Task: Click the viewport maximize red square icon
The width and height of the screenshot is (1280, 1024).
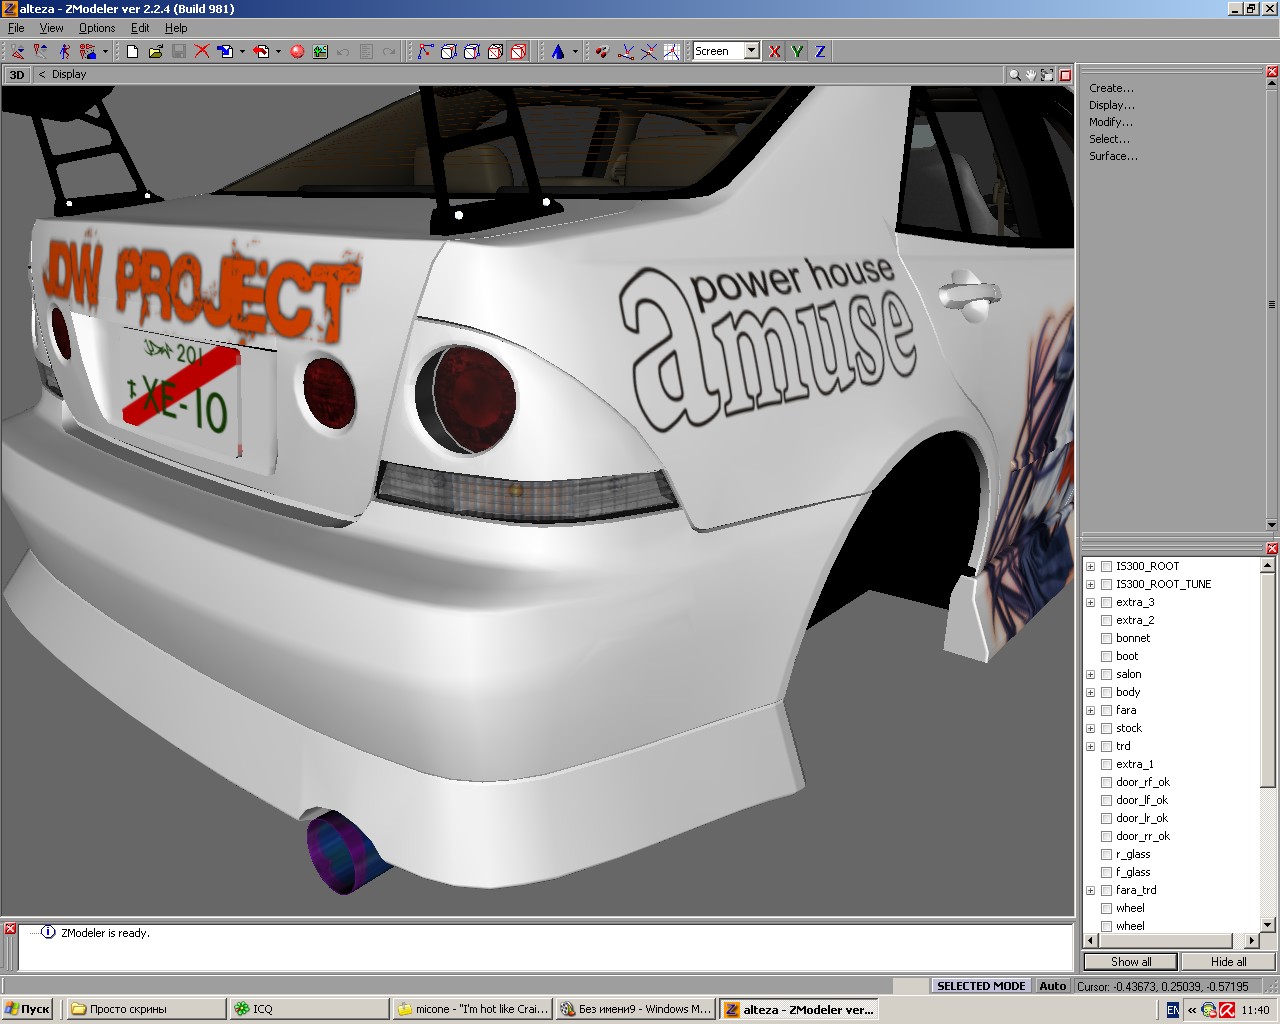Action: (x=1066, y=75)
